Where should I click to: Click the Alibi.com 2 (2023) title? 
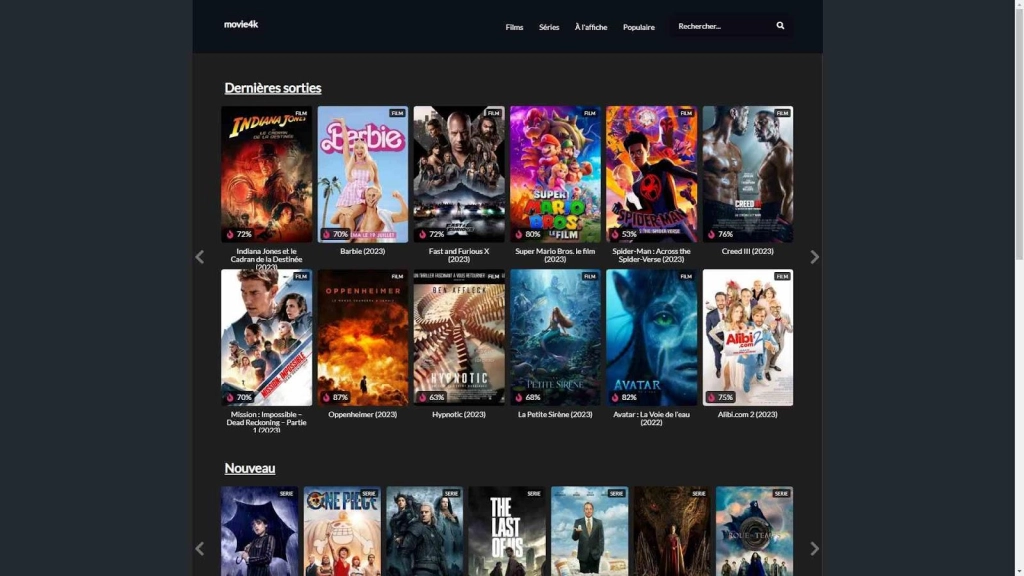point(747,414)
